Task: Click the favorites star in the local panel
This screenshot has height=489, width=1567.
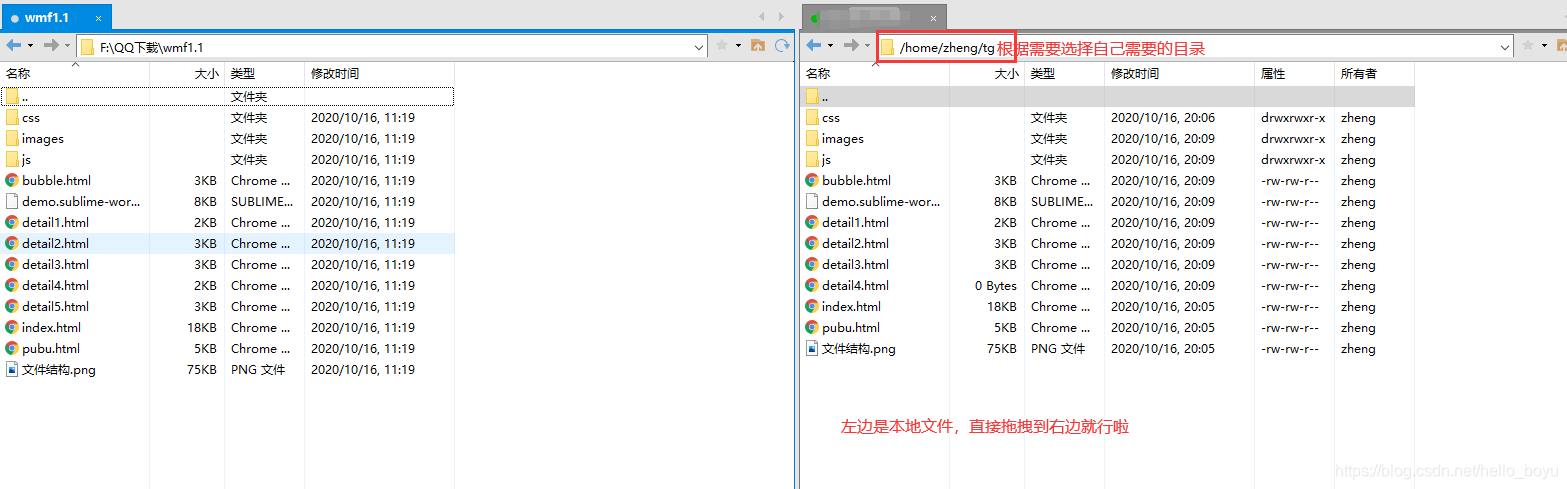Action: (722, 46)
